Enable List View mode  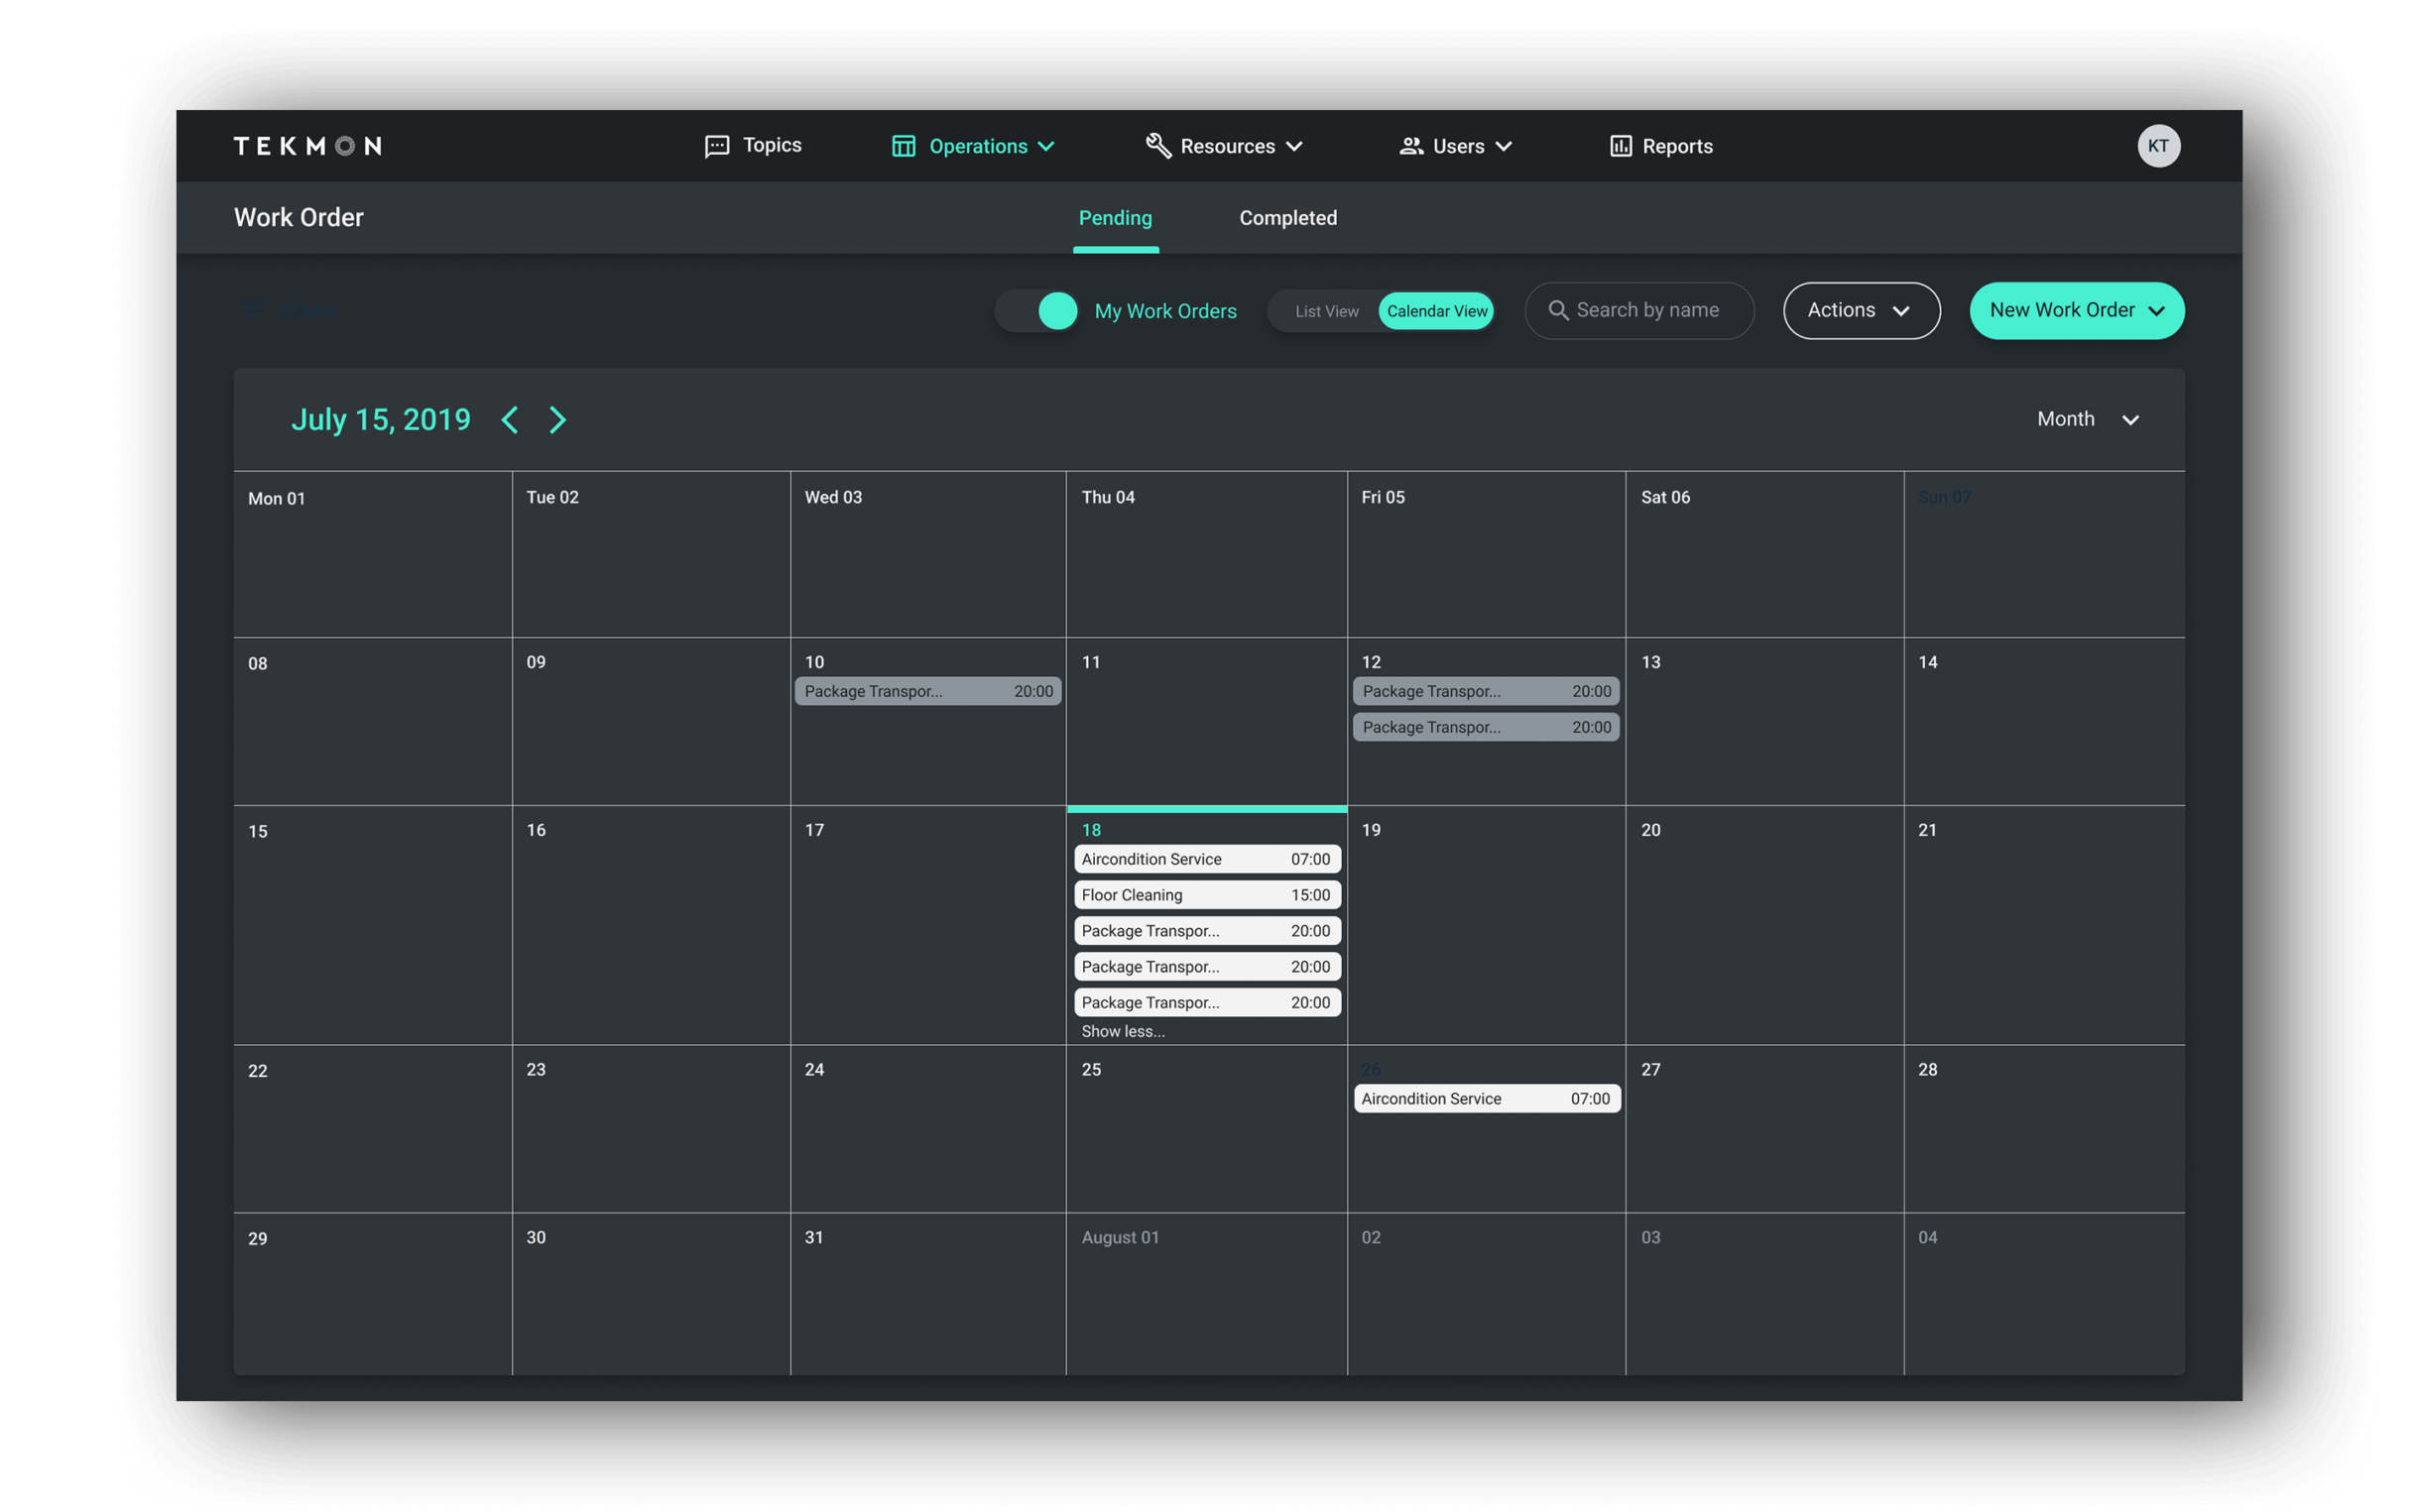[1326, 311]
